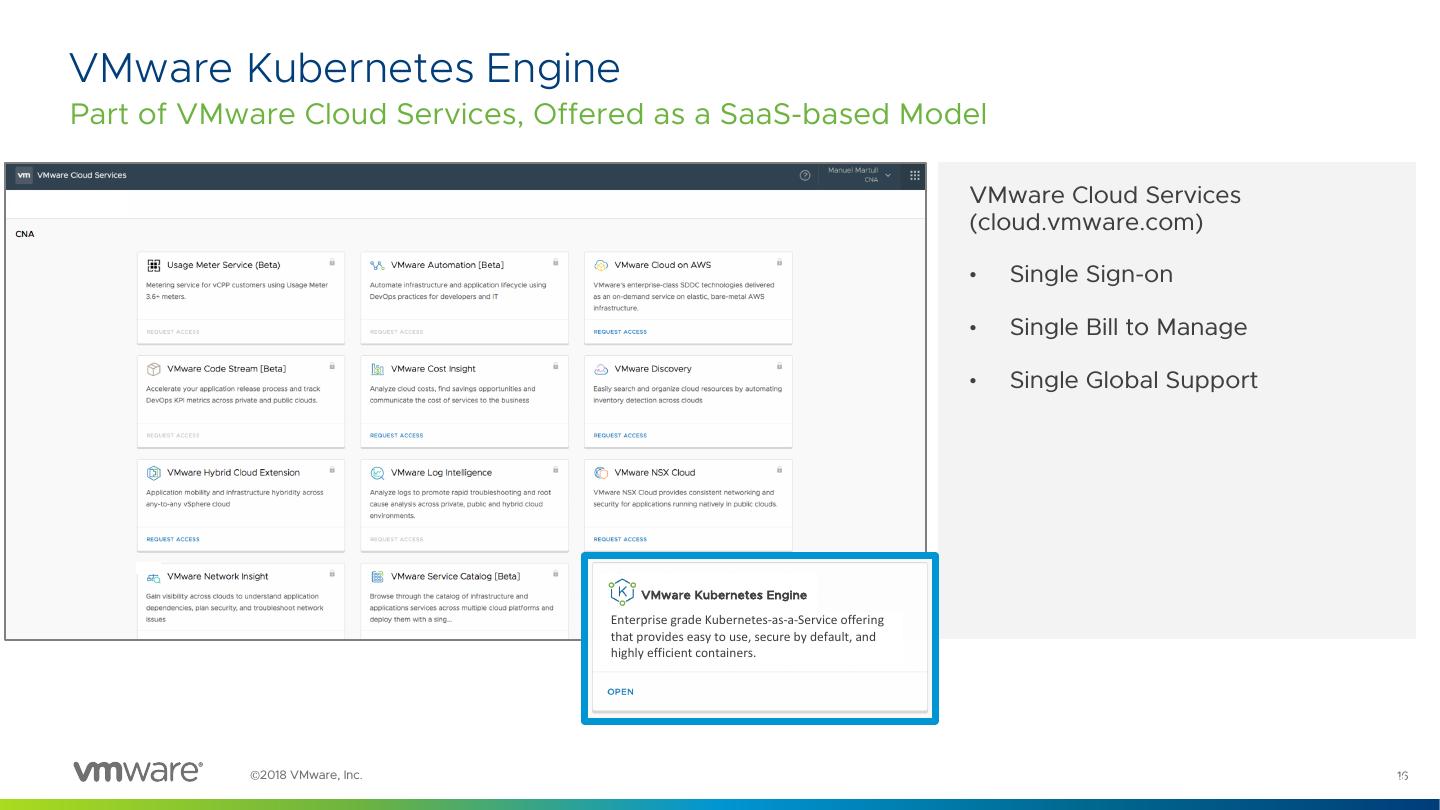Click Request Access under VMware Automation

tap(396, 332)
